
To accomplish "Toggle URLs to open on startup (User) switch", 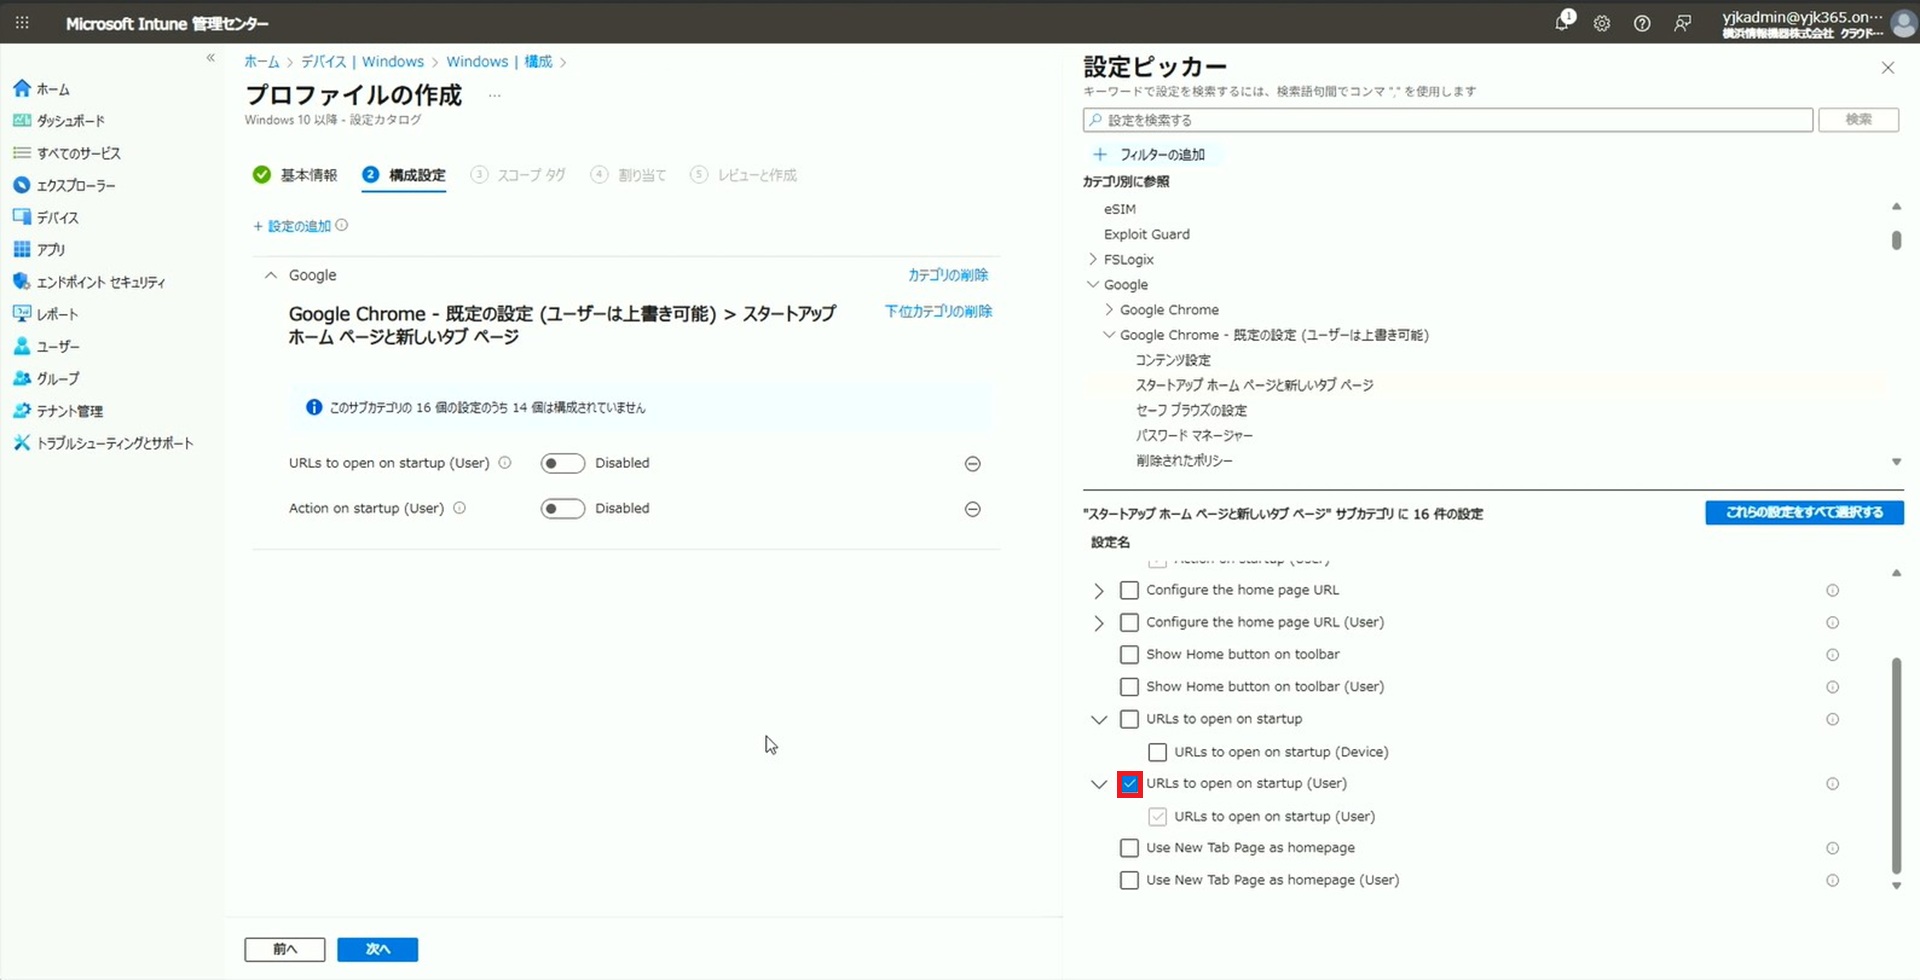I will click(x=562, y=464).
